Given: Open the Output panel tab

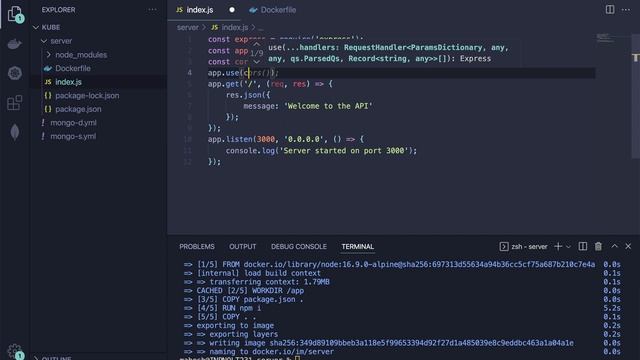Looking at the screenshot, I should 242,247.
